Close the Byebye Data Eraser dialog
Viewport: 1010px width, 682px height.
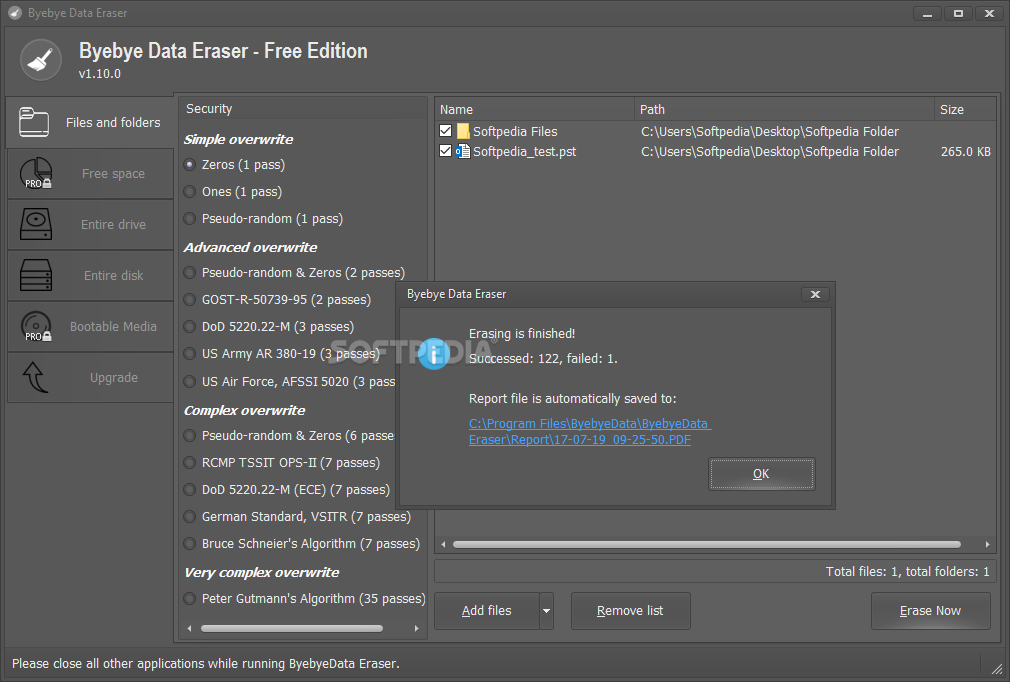click(x=815, y=294)
